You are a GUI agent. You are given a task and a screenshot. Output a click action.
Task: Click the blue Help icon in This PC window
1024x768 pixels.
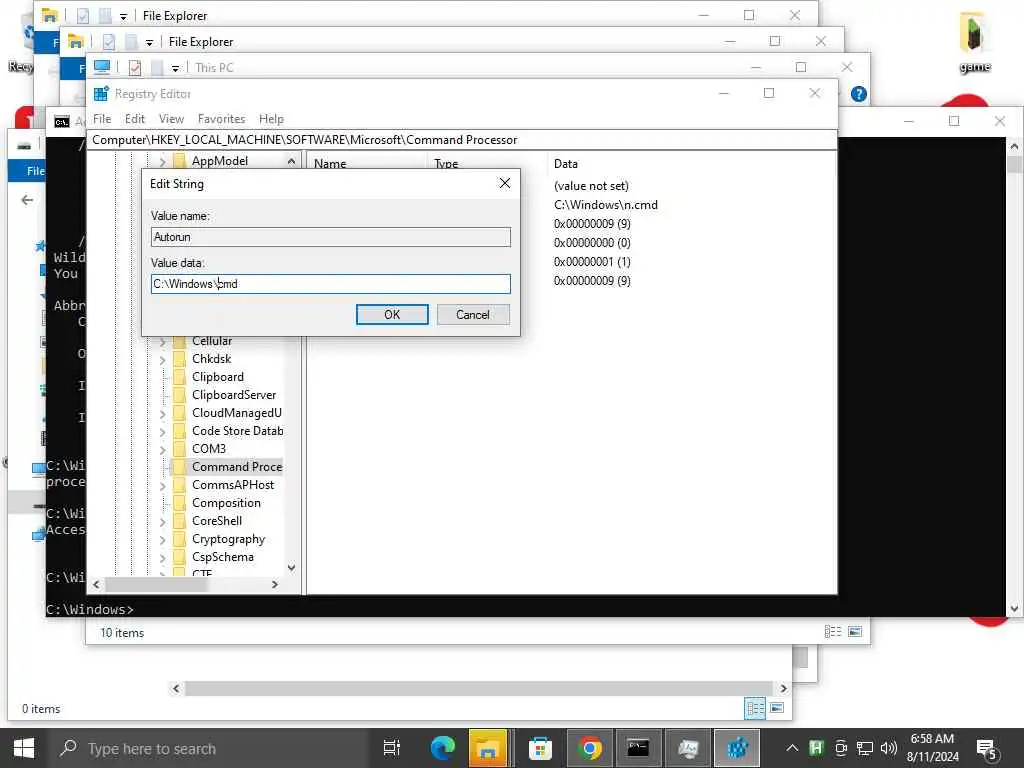pos(859,94)
